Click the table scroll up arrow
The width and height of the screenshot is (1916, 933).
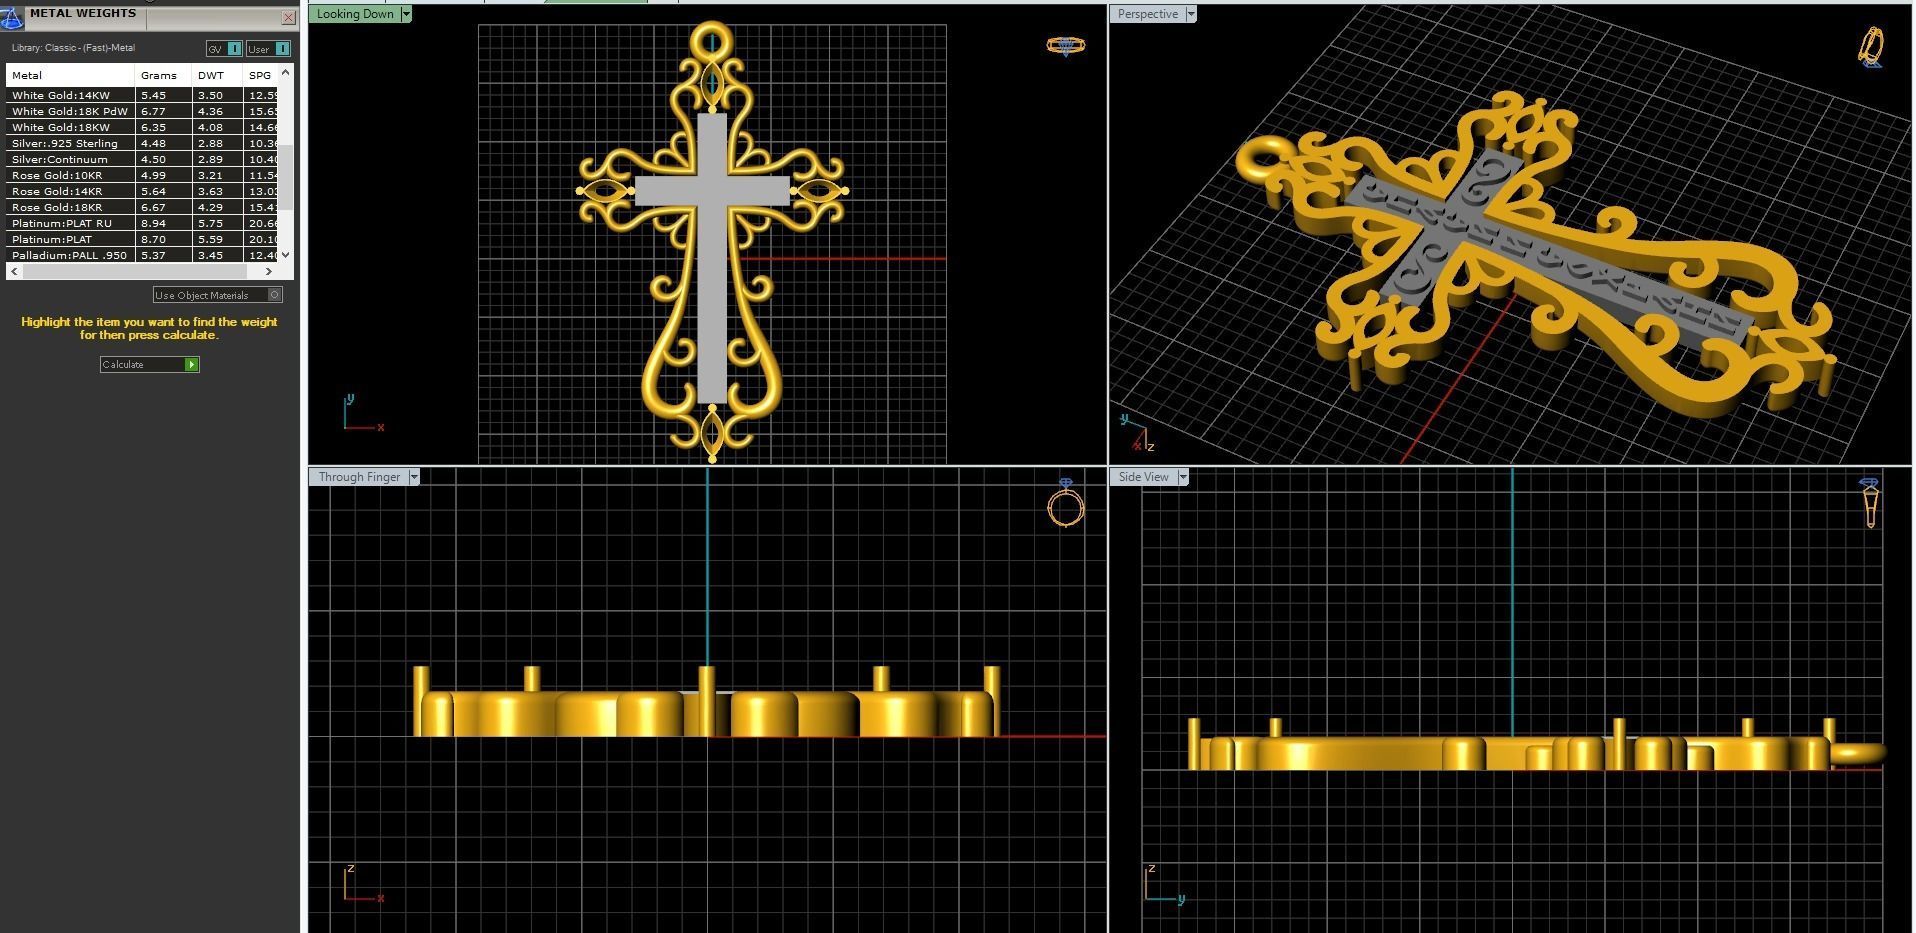285,72
